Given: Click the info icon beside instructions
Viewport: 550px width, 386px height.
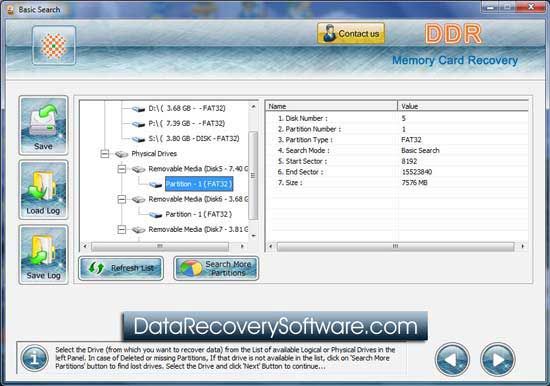Looking at the screenshot, I should (34, 359).
